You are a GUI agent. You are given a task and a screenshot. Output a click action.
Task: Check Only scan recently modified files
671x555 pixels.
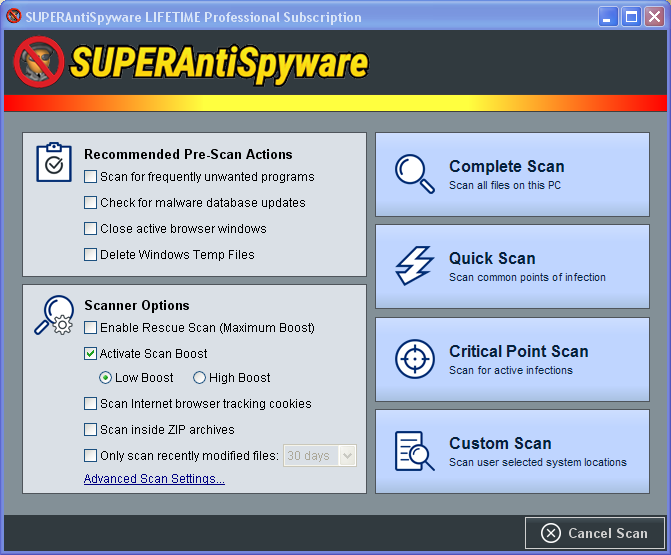pos(90,455)
